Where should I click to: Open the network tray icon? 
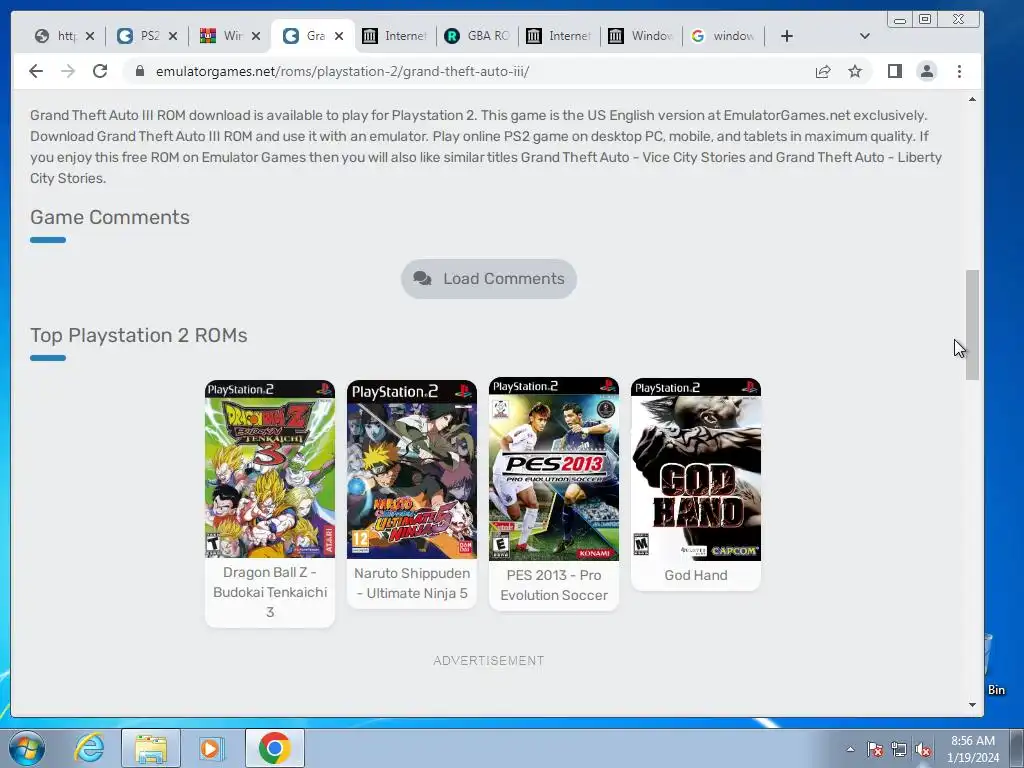899,750
